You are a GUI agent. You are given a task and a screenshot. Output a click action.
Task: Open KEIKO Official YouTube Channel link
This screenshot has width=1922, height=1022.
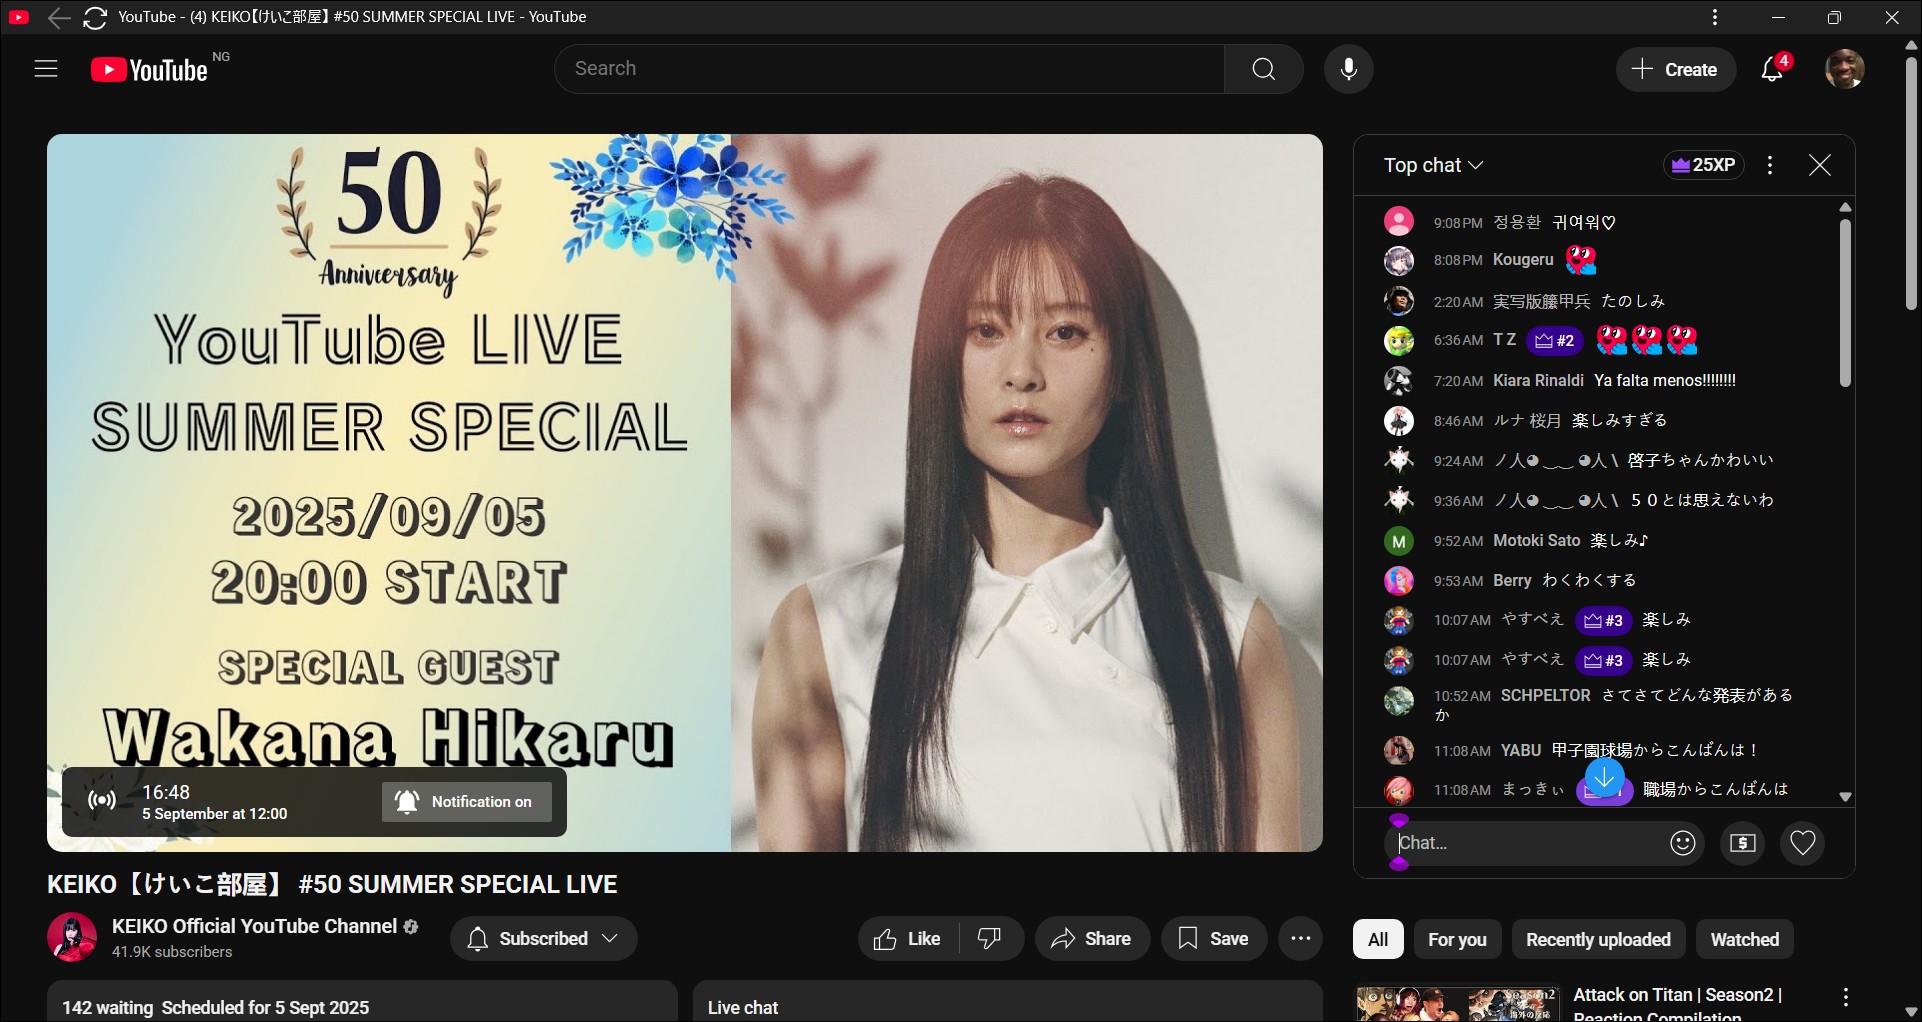[x=254, y=926]
